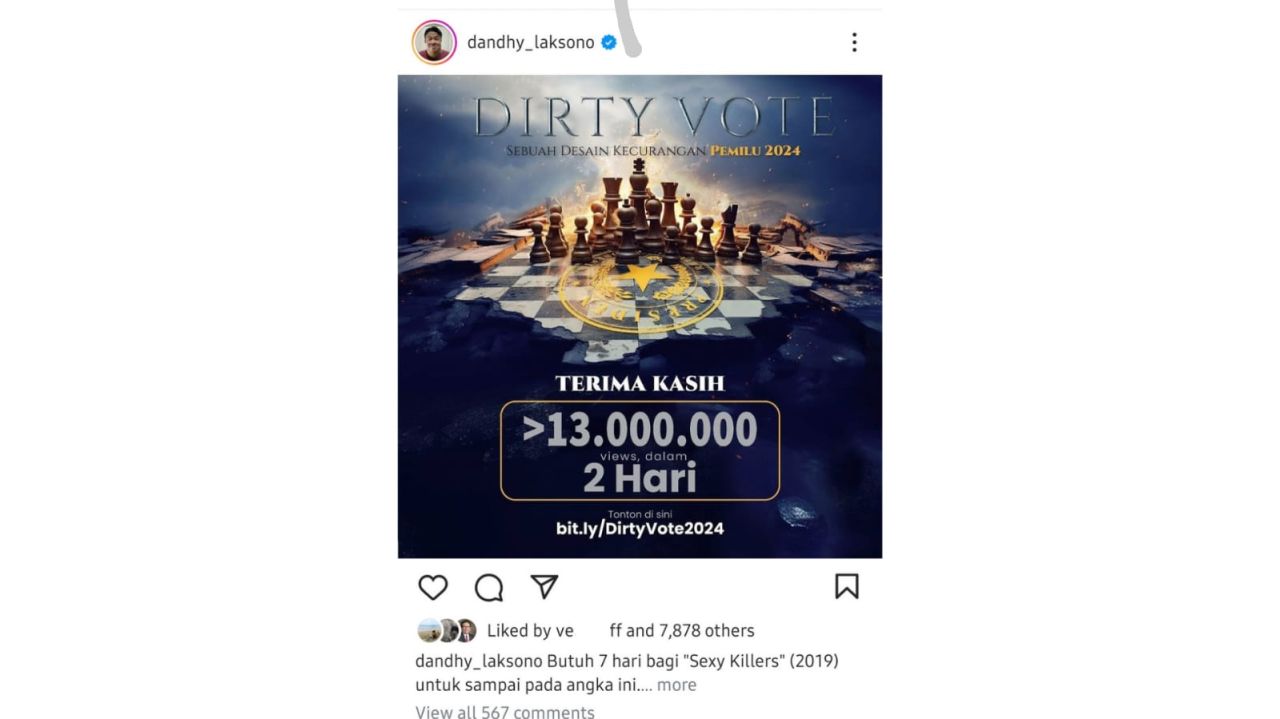The image size is (1280, 719).
Task: Open dandhy_laksono's profile picture story ring
Action: (434, 42)
